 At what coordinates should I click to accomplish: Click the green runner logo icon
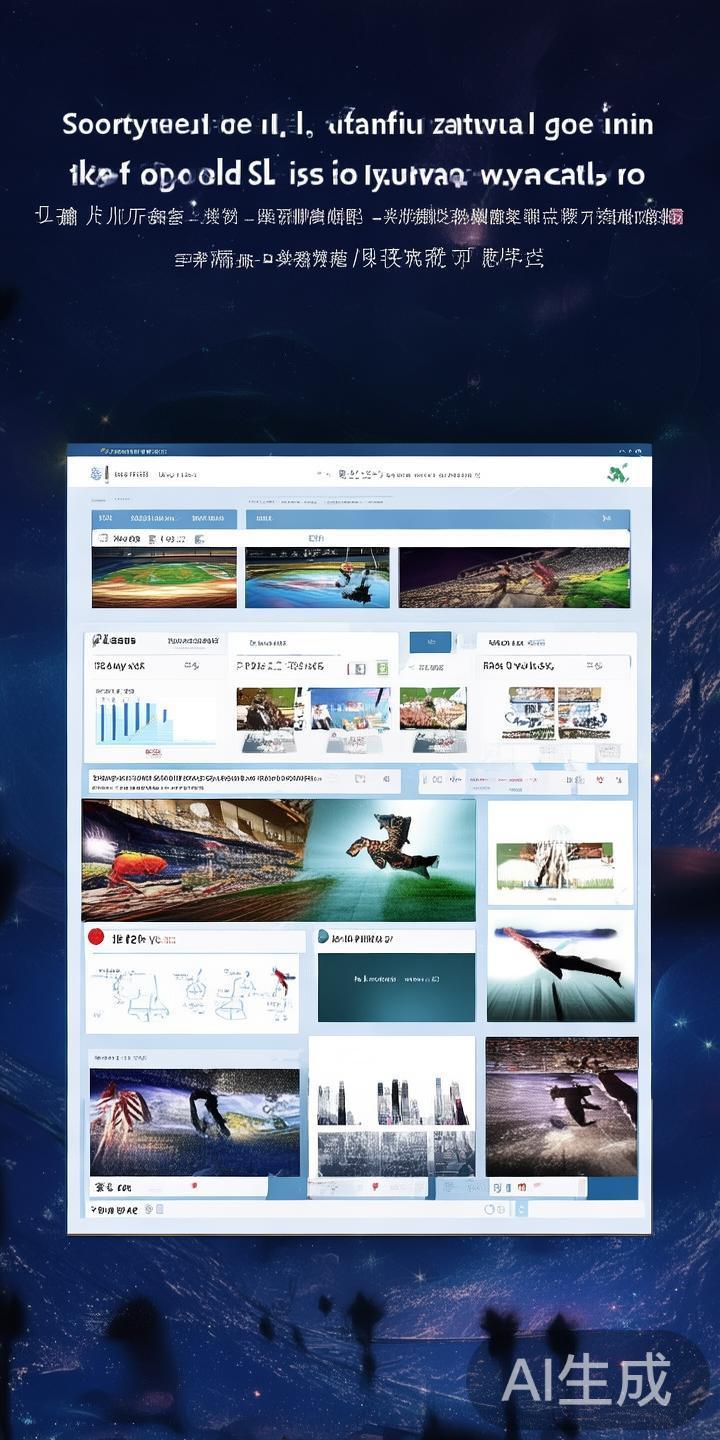(x=617, y=473)
